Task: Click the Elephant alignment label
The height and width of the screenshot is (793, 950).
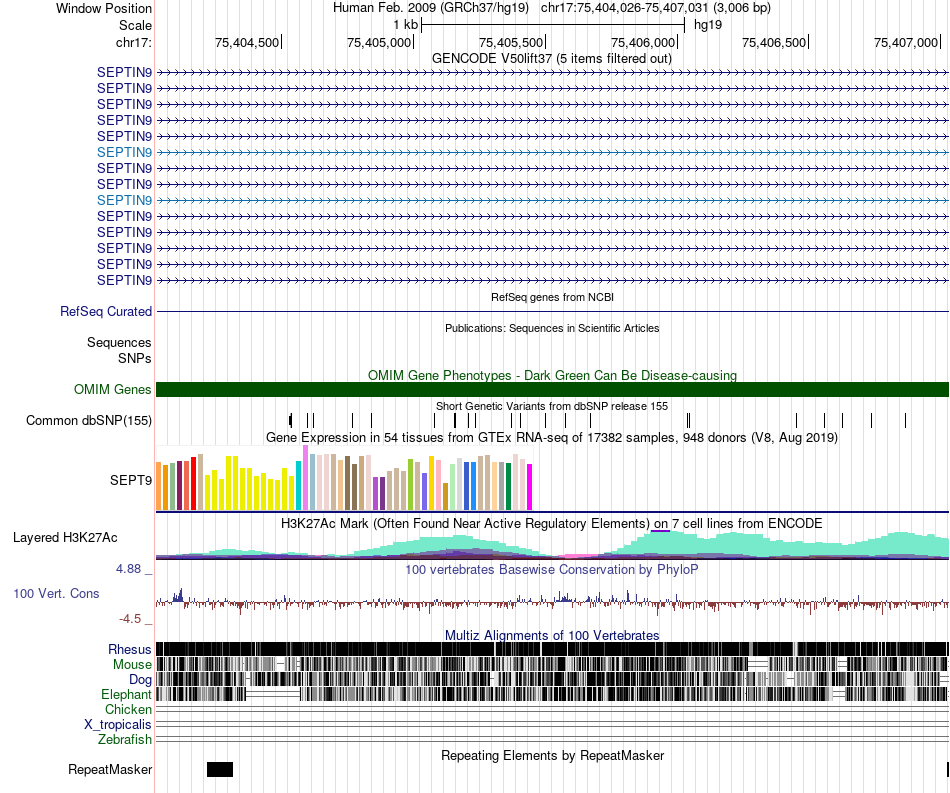Action: 126,695
